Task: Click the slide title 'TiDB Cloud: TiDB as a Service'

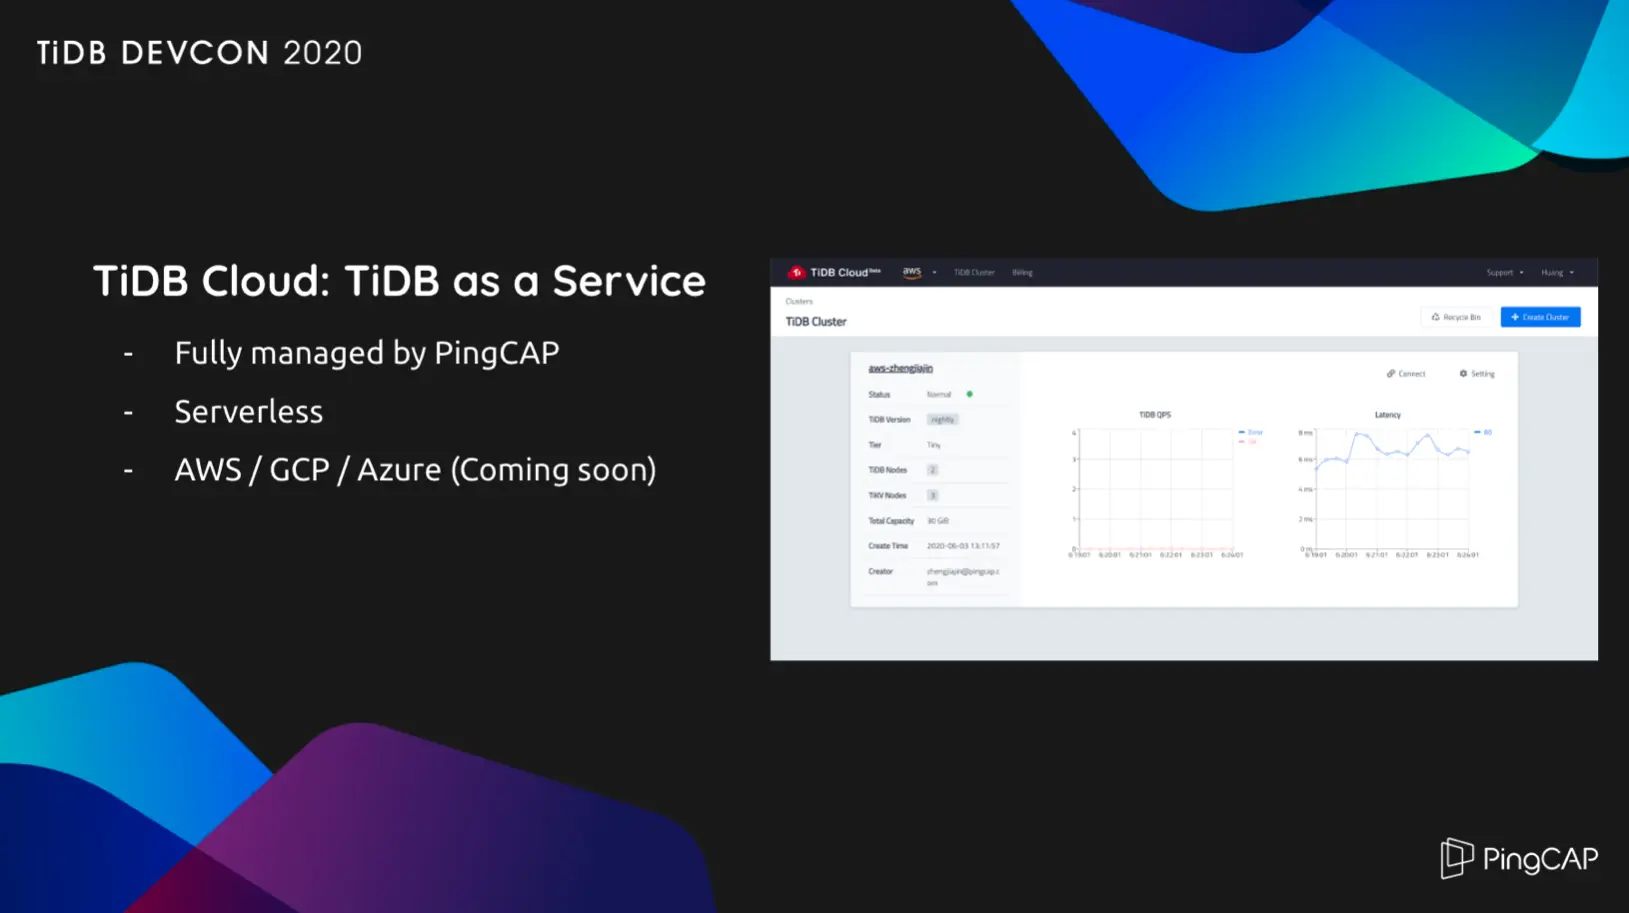Action: point(399,281)
